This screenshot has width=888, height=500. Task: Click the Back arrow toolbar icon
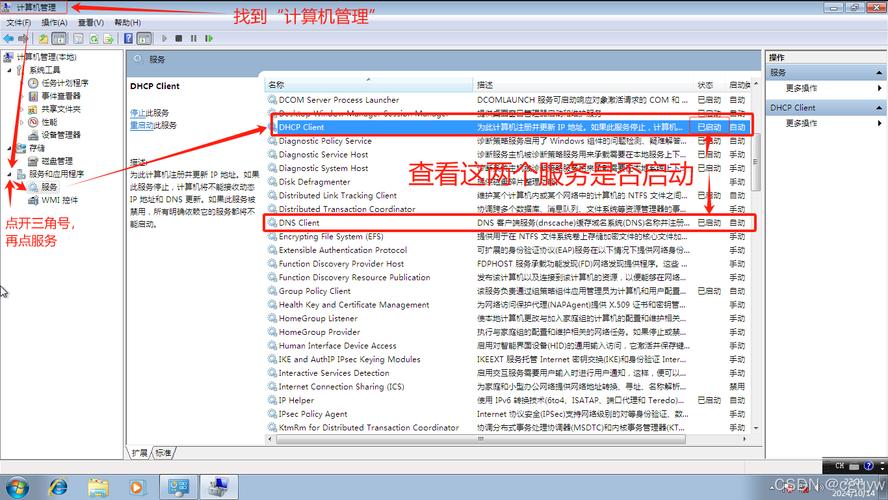coord(8,39)
